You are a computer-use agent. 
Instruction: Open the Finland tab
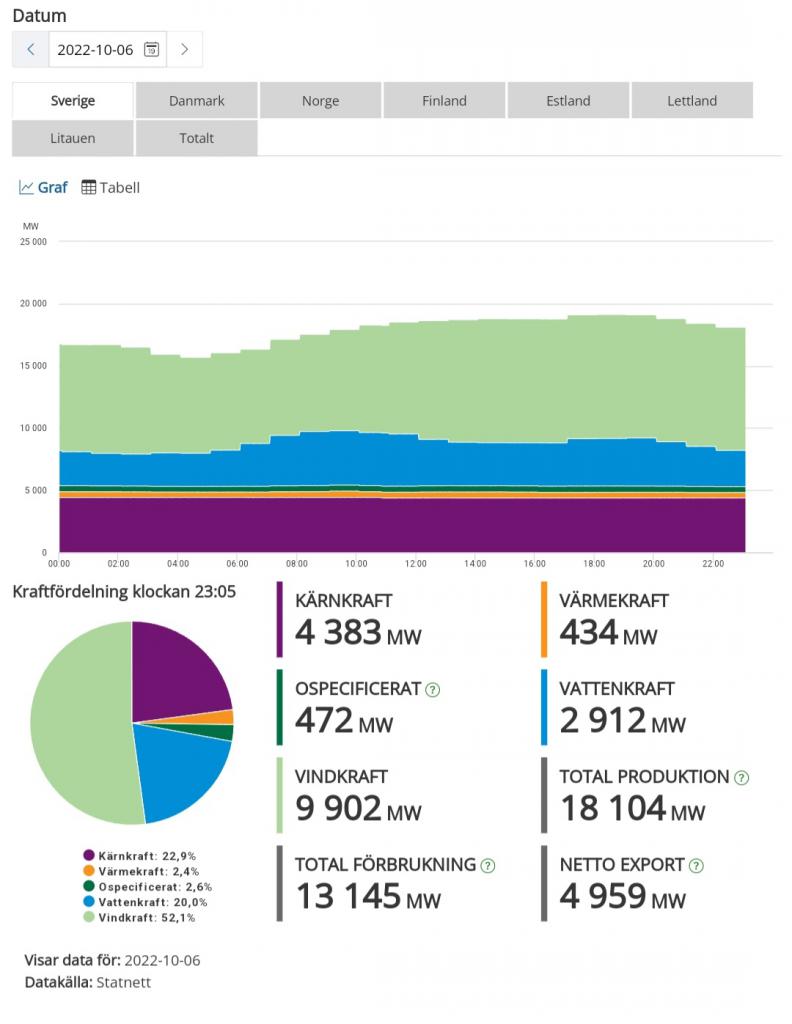[445, 101]
